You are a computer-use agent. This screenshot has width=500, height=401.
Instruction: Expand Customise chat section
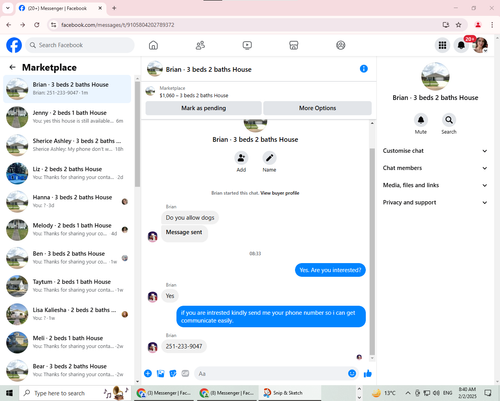[x=435, y=151]
